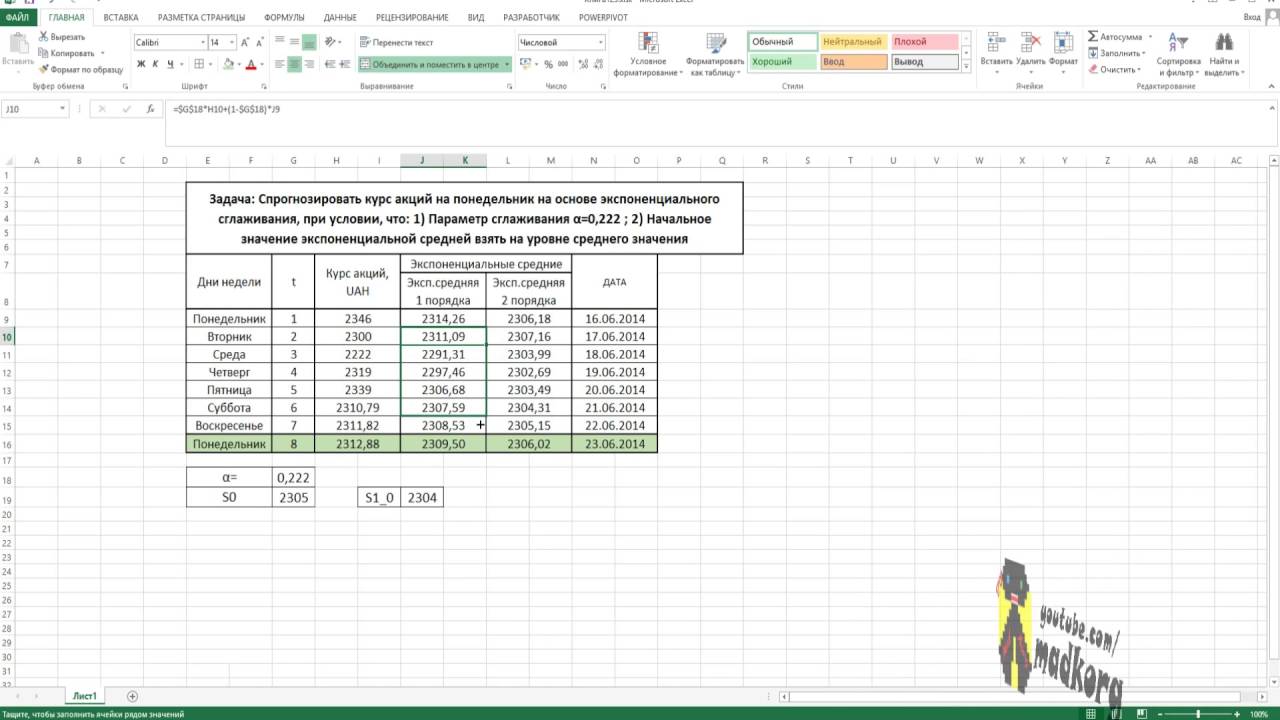This screenshot has height=720, width=1280.
Task: Open the Format cells (Формат) menu
Action: click(1063, 54)
